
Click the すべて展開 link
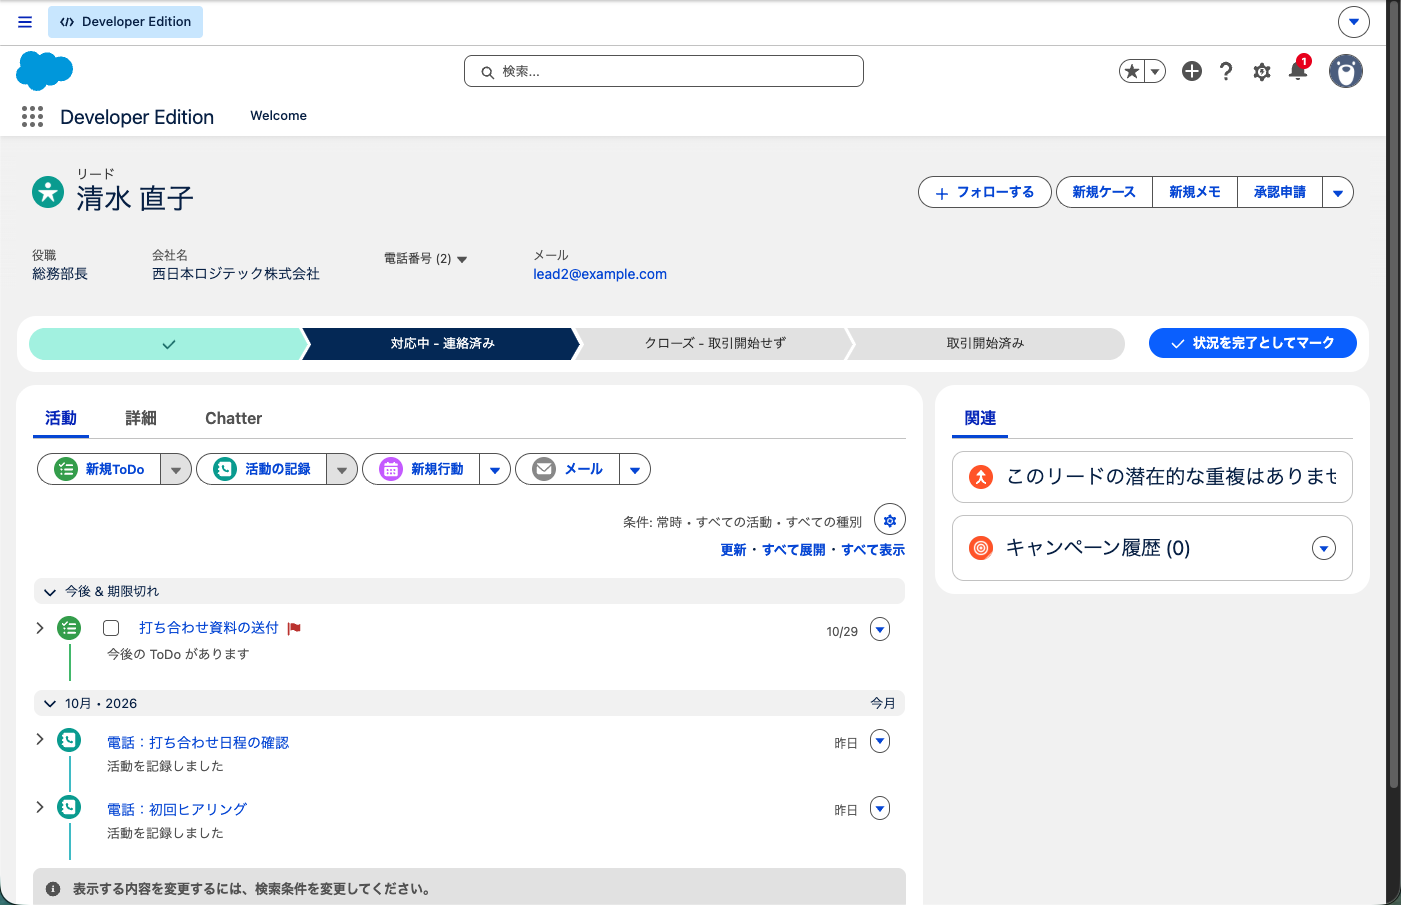[794, 550]
